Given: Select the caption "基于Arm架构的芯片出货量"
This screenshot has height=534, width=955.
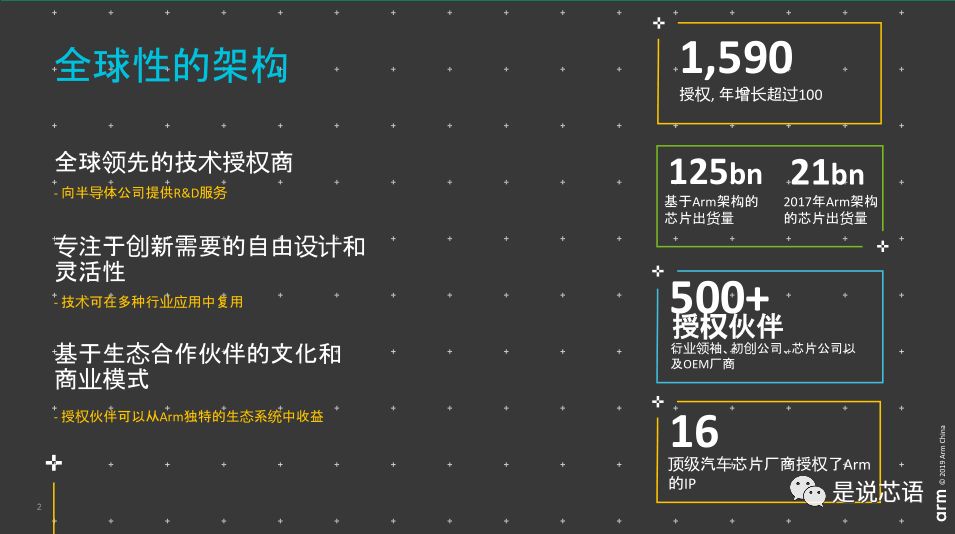Looking at the screenshot, I should 711,210.
